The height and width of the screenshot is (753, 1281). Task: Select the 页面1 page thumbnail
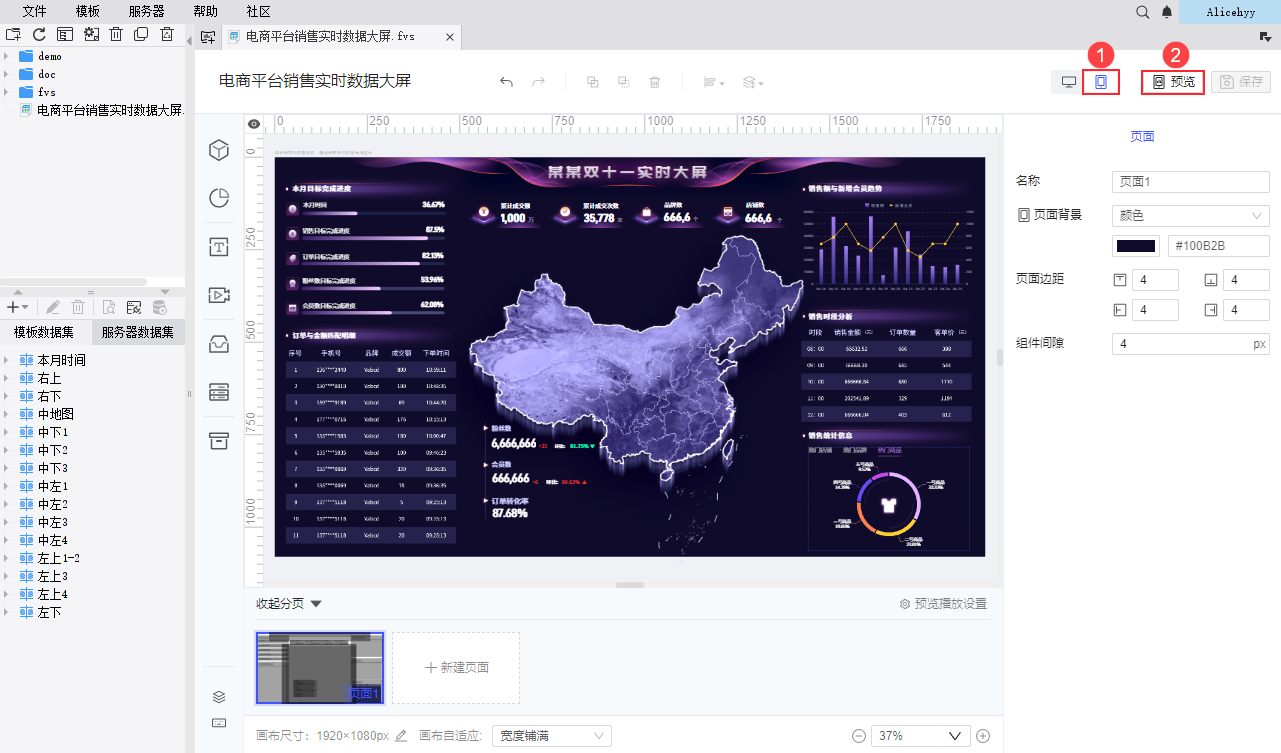point(320,668)
